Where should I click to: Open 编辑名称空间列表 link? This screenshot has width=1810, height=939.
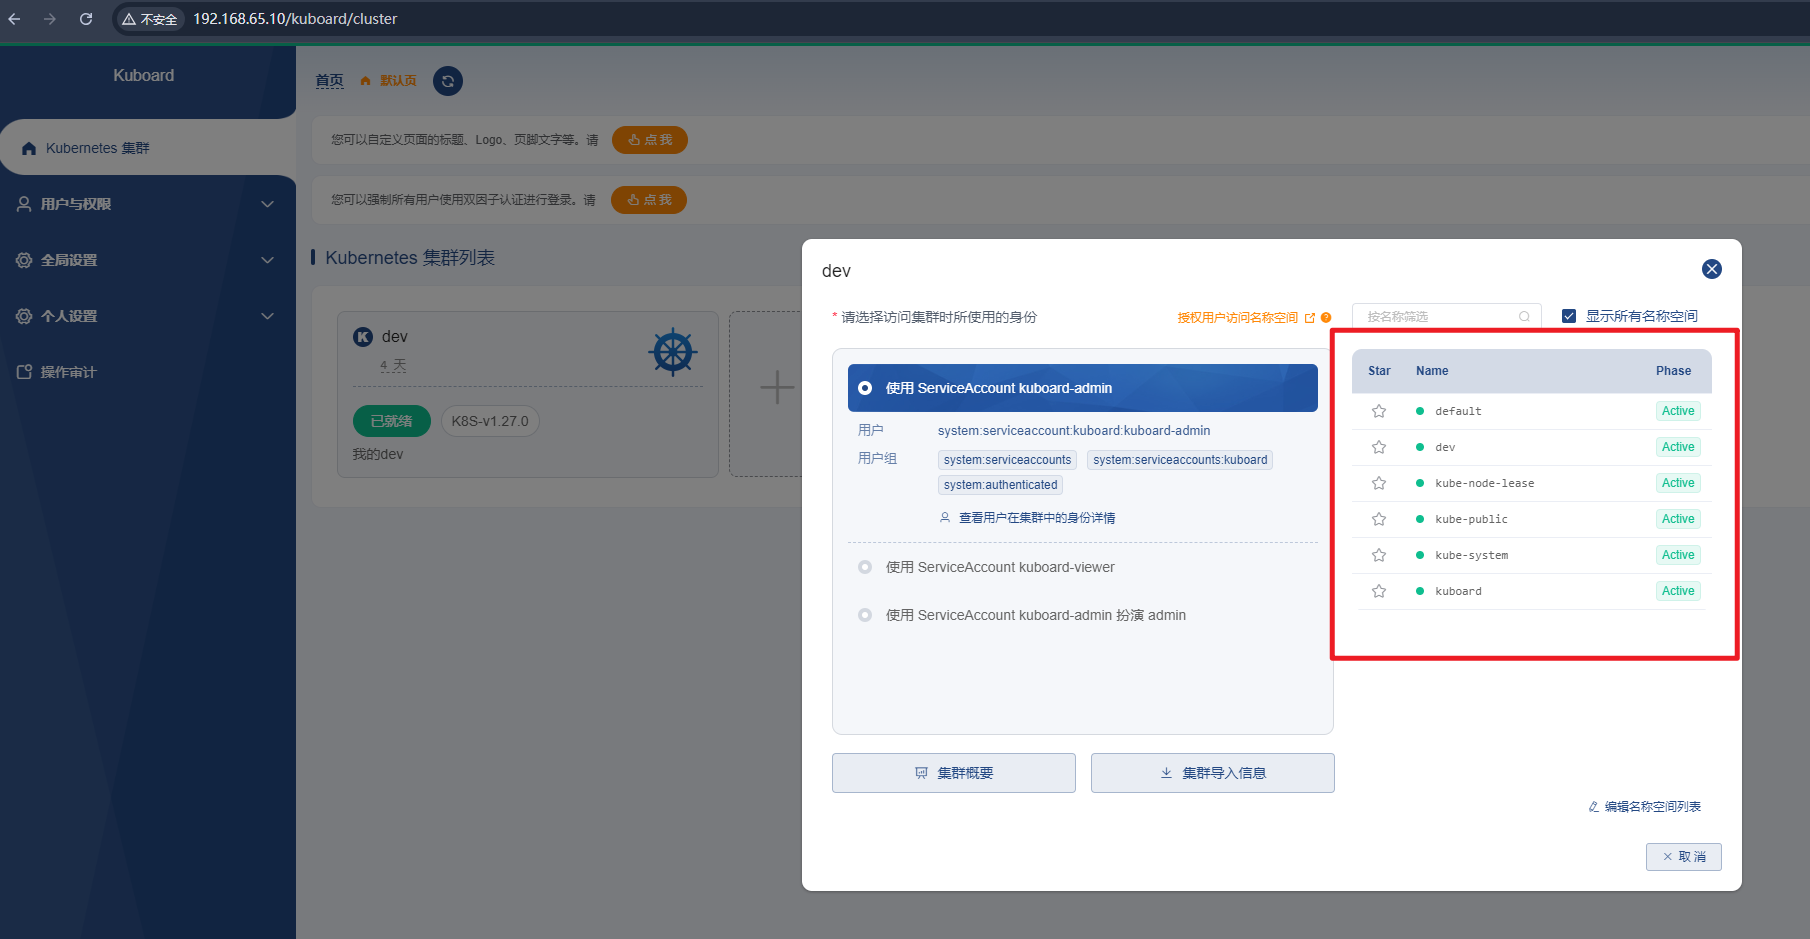pos(1645,807)
